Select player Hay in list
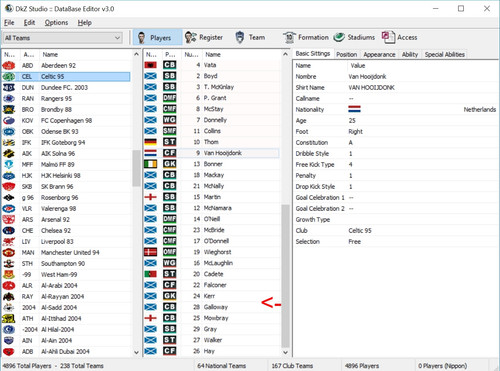Image resolution: width=500 pixels, height=371 pixels. pyautogui.click(x=212, y=351)
